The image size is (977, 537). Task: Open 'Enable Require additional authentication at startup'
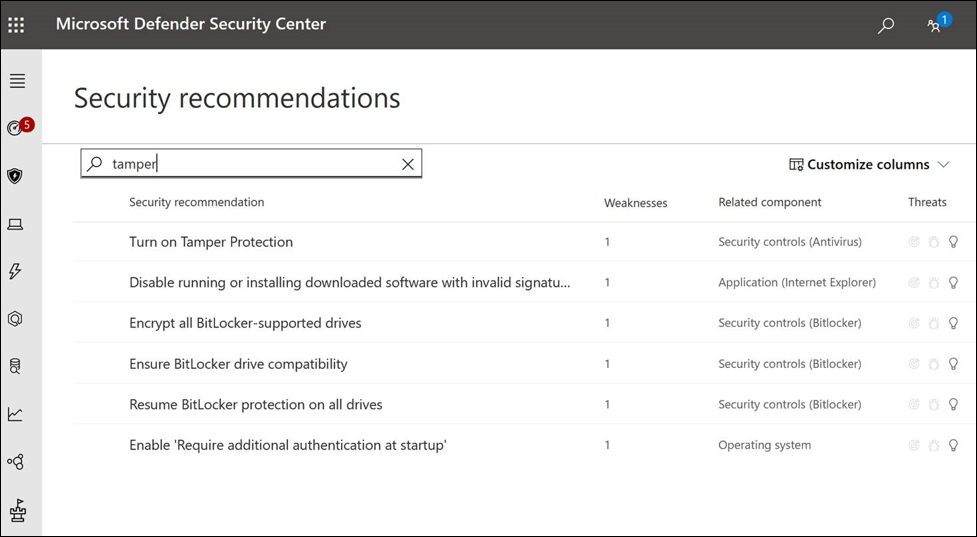pos(288,445)
